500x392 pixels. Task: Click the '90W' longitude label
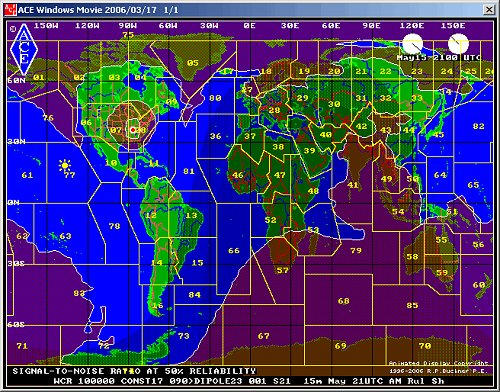point(128,26)
